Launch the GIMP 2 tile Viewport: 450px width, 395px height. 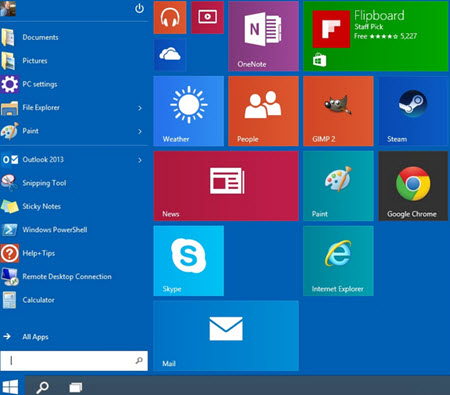338,111
